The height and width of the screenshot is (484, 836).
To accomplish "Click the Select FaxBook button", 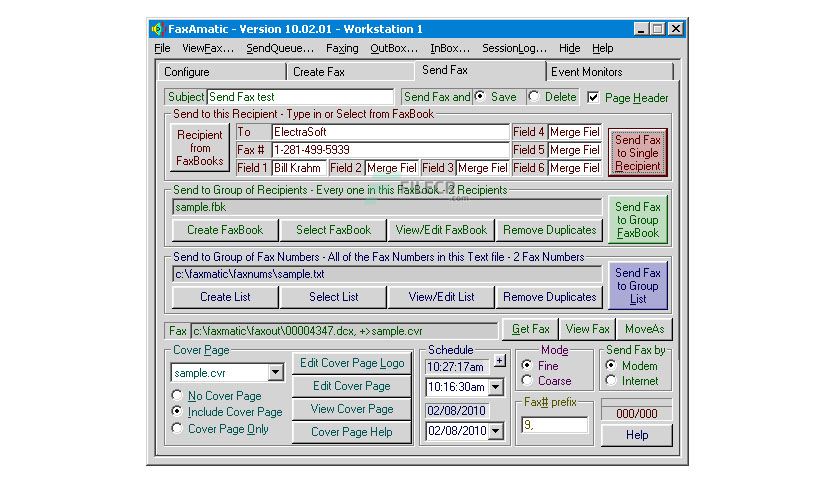I will point(333,230).
